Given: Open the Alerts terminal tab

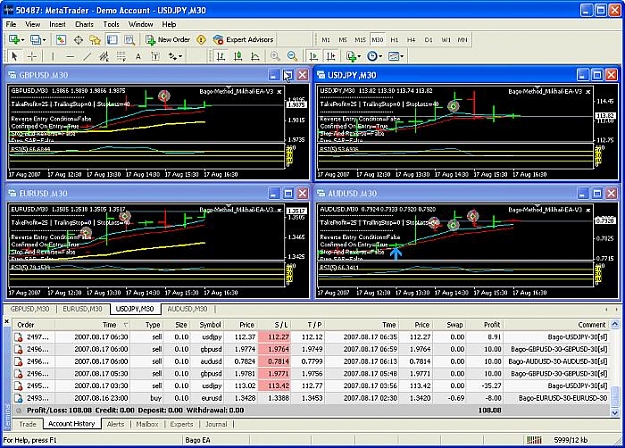Looking at the screenshot, I should 115,424.
